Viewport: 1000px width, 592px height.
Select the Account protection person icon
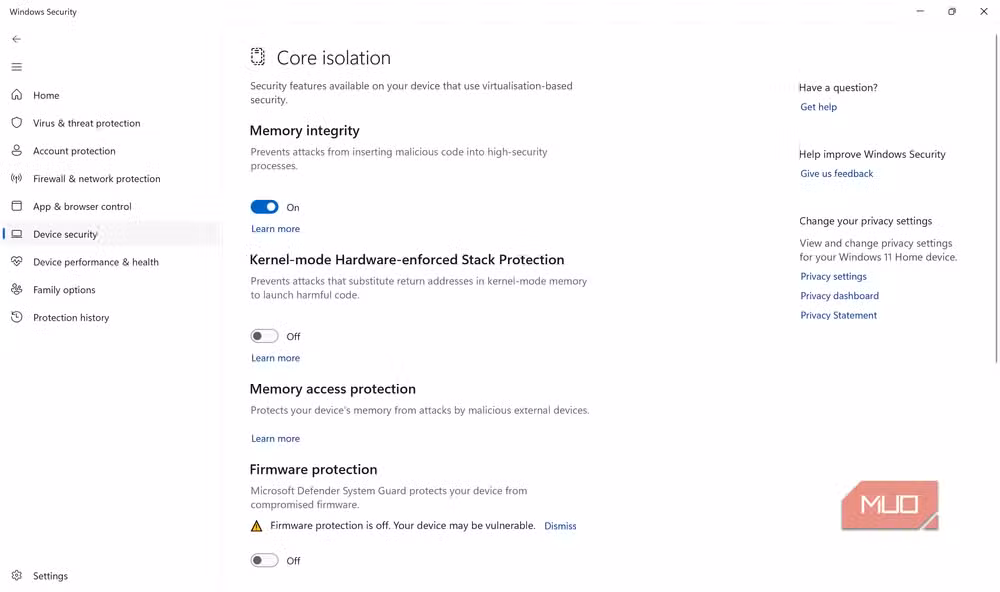17,151
